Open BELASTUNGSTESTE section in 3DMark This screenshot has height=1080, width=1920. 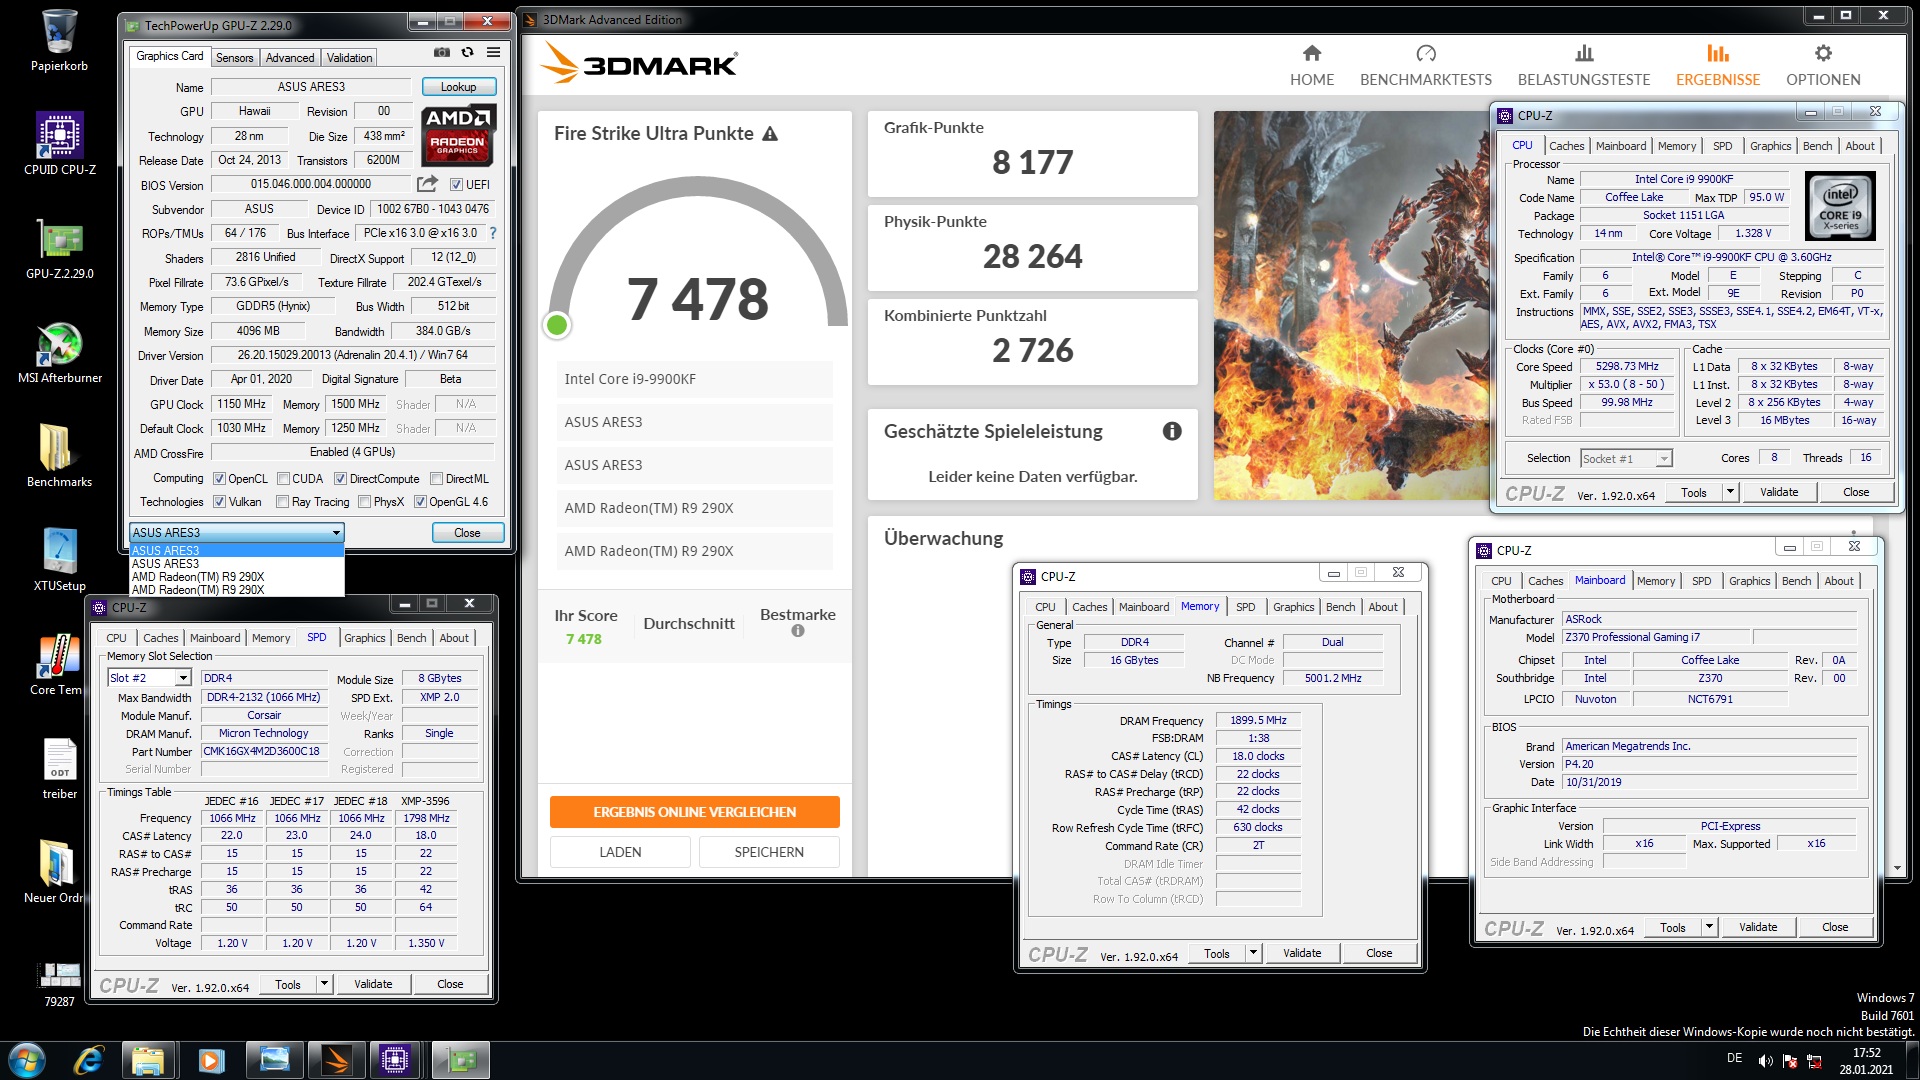1584,66
